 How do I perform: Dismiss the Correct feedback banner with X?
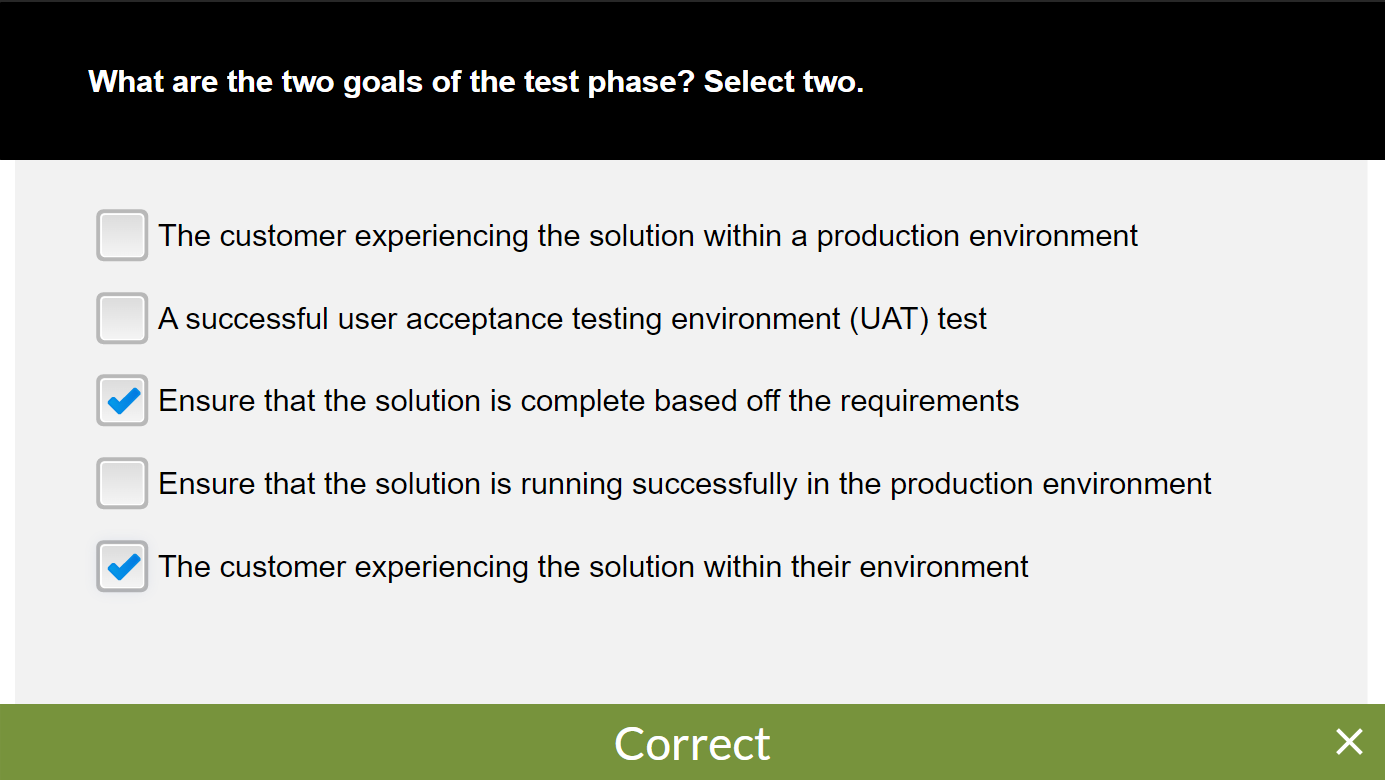(x=1349, y=742)
